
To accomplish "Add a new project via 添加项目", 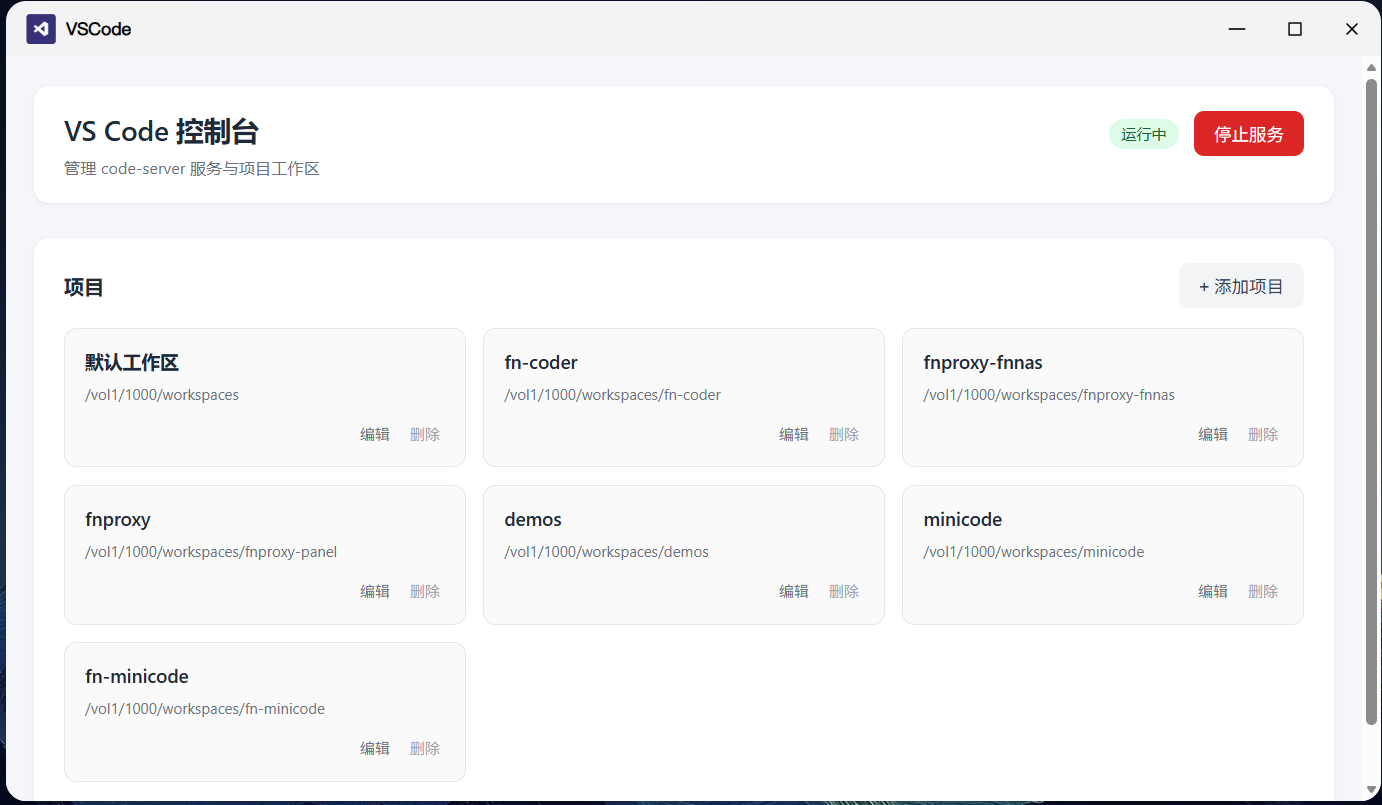I will pos(1241,286).
